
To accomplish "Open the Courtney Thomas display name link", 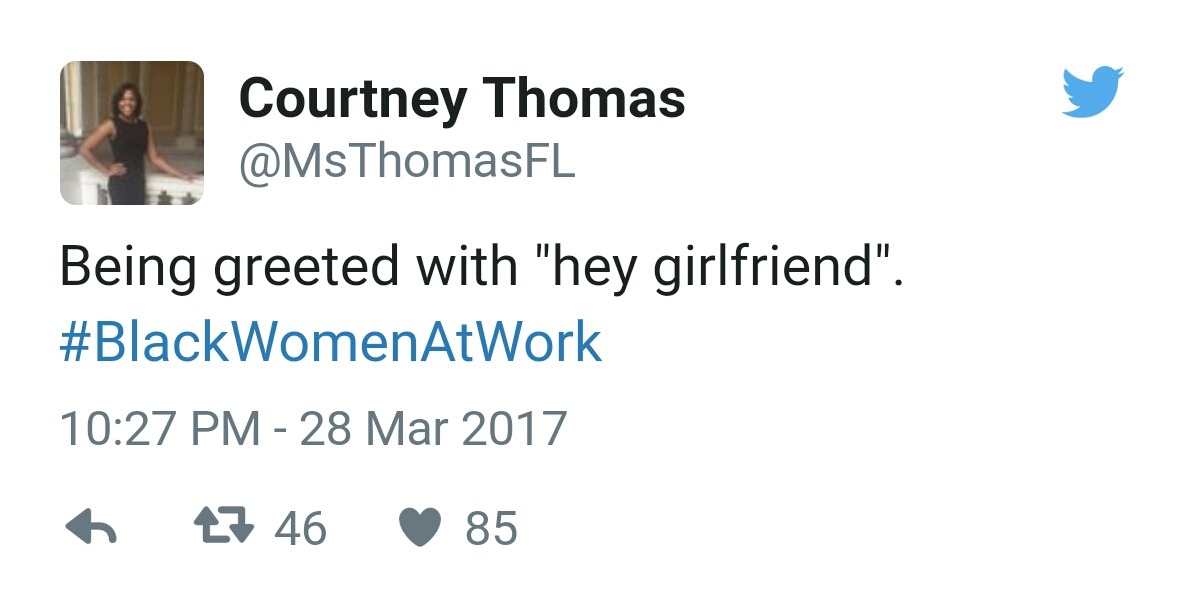I will [x=462, y=99].
